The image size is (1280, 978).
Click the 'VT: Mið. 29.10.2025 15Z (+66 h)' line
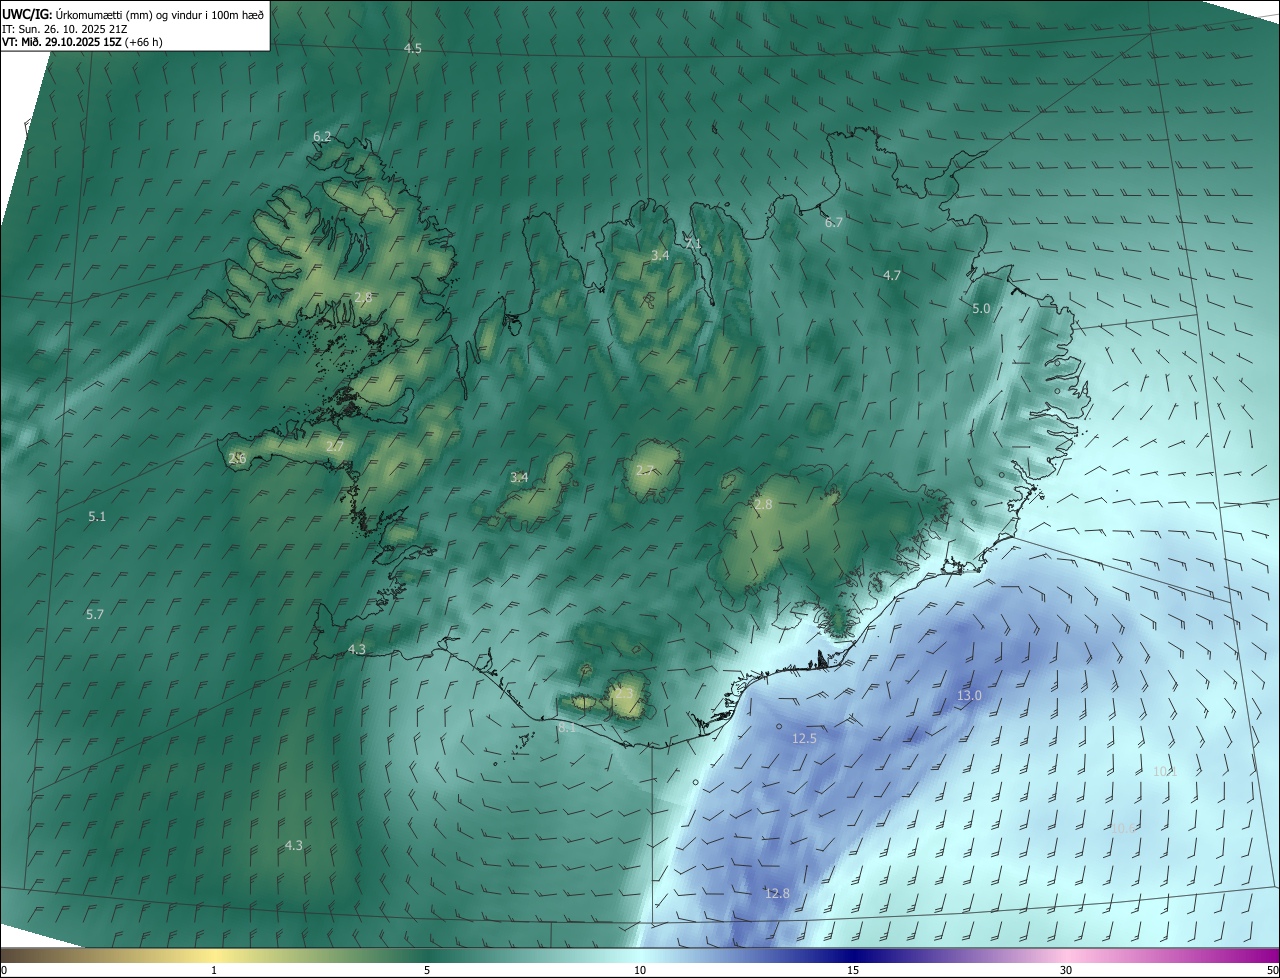[82, 41]
